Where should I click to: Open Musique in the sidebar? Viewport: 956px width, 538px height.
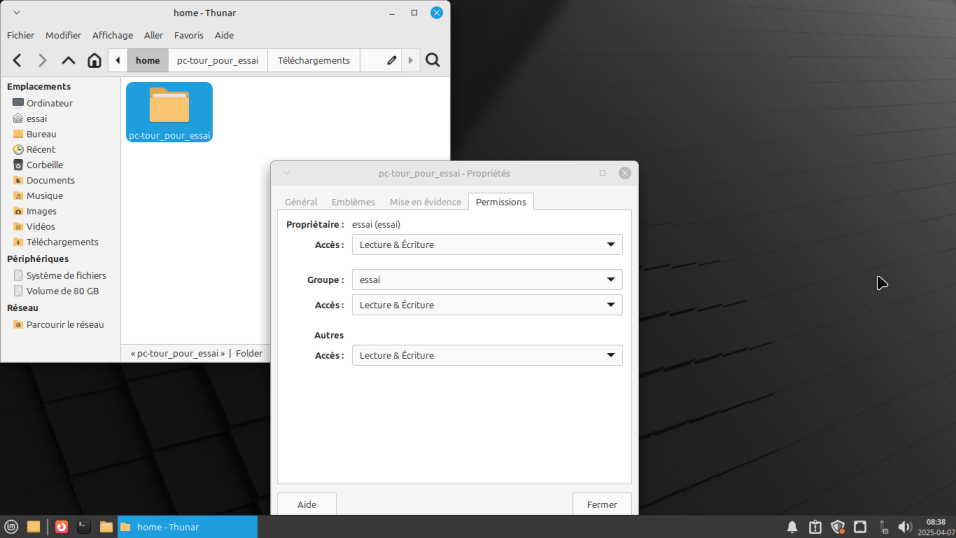point(45,196)
